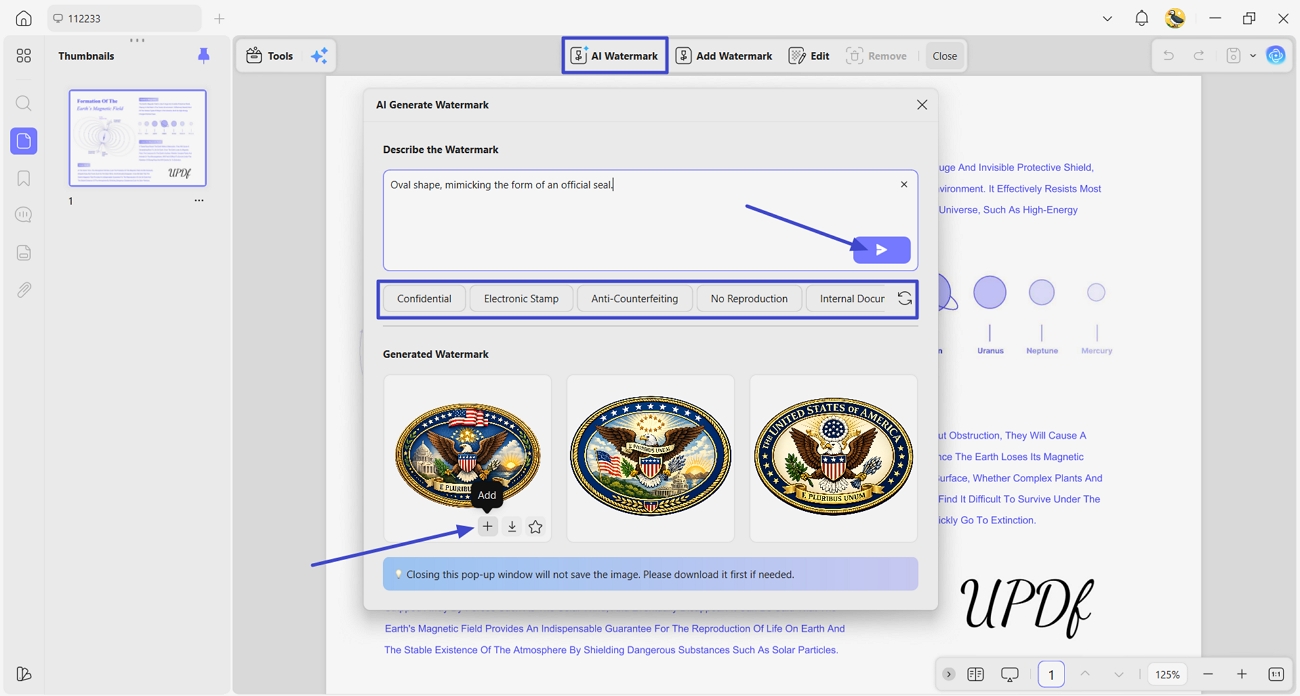The image size is (1300, 696).
Task: Open the Tools menu
Action: (270, 56)
